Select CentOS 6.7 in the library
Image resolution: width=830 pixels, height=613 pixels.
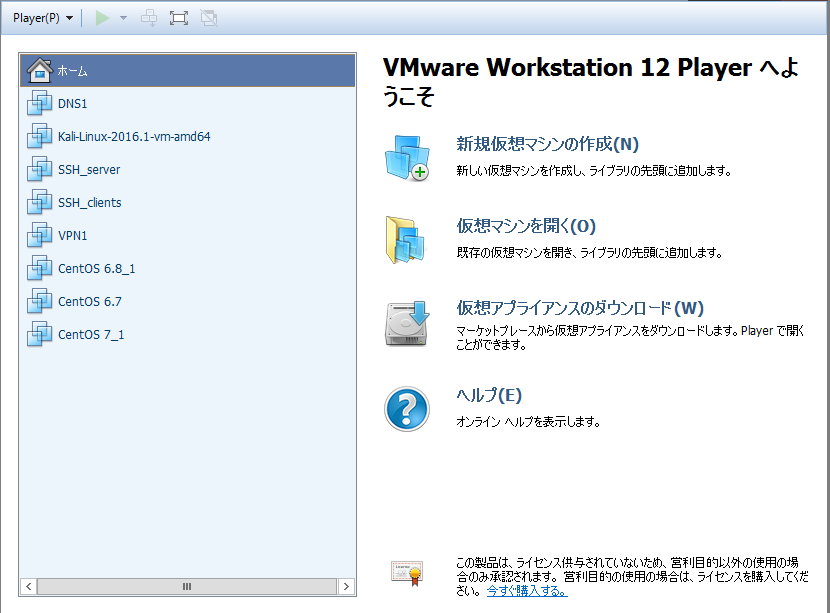point(187,301)
